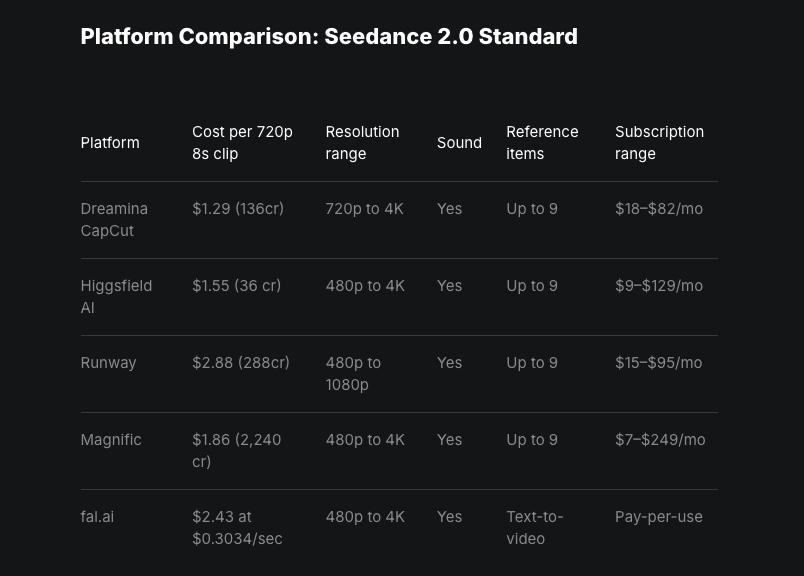Click the Magnific platform cell
Image resolution: width=804 pixels, height=576 pixels.
point(111,440)
